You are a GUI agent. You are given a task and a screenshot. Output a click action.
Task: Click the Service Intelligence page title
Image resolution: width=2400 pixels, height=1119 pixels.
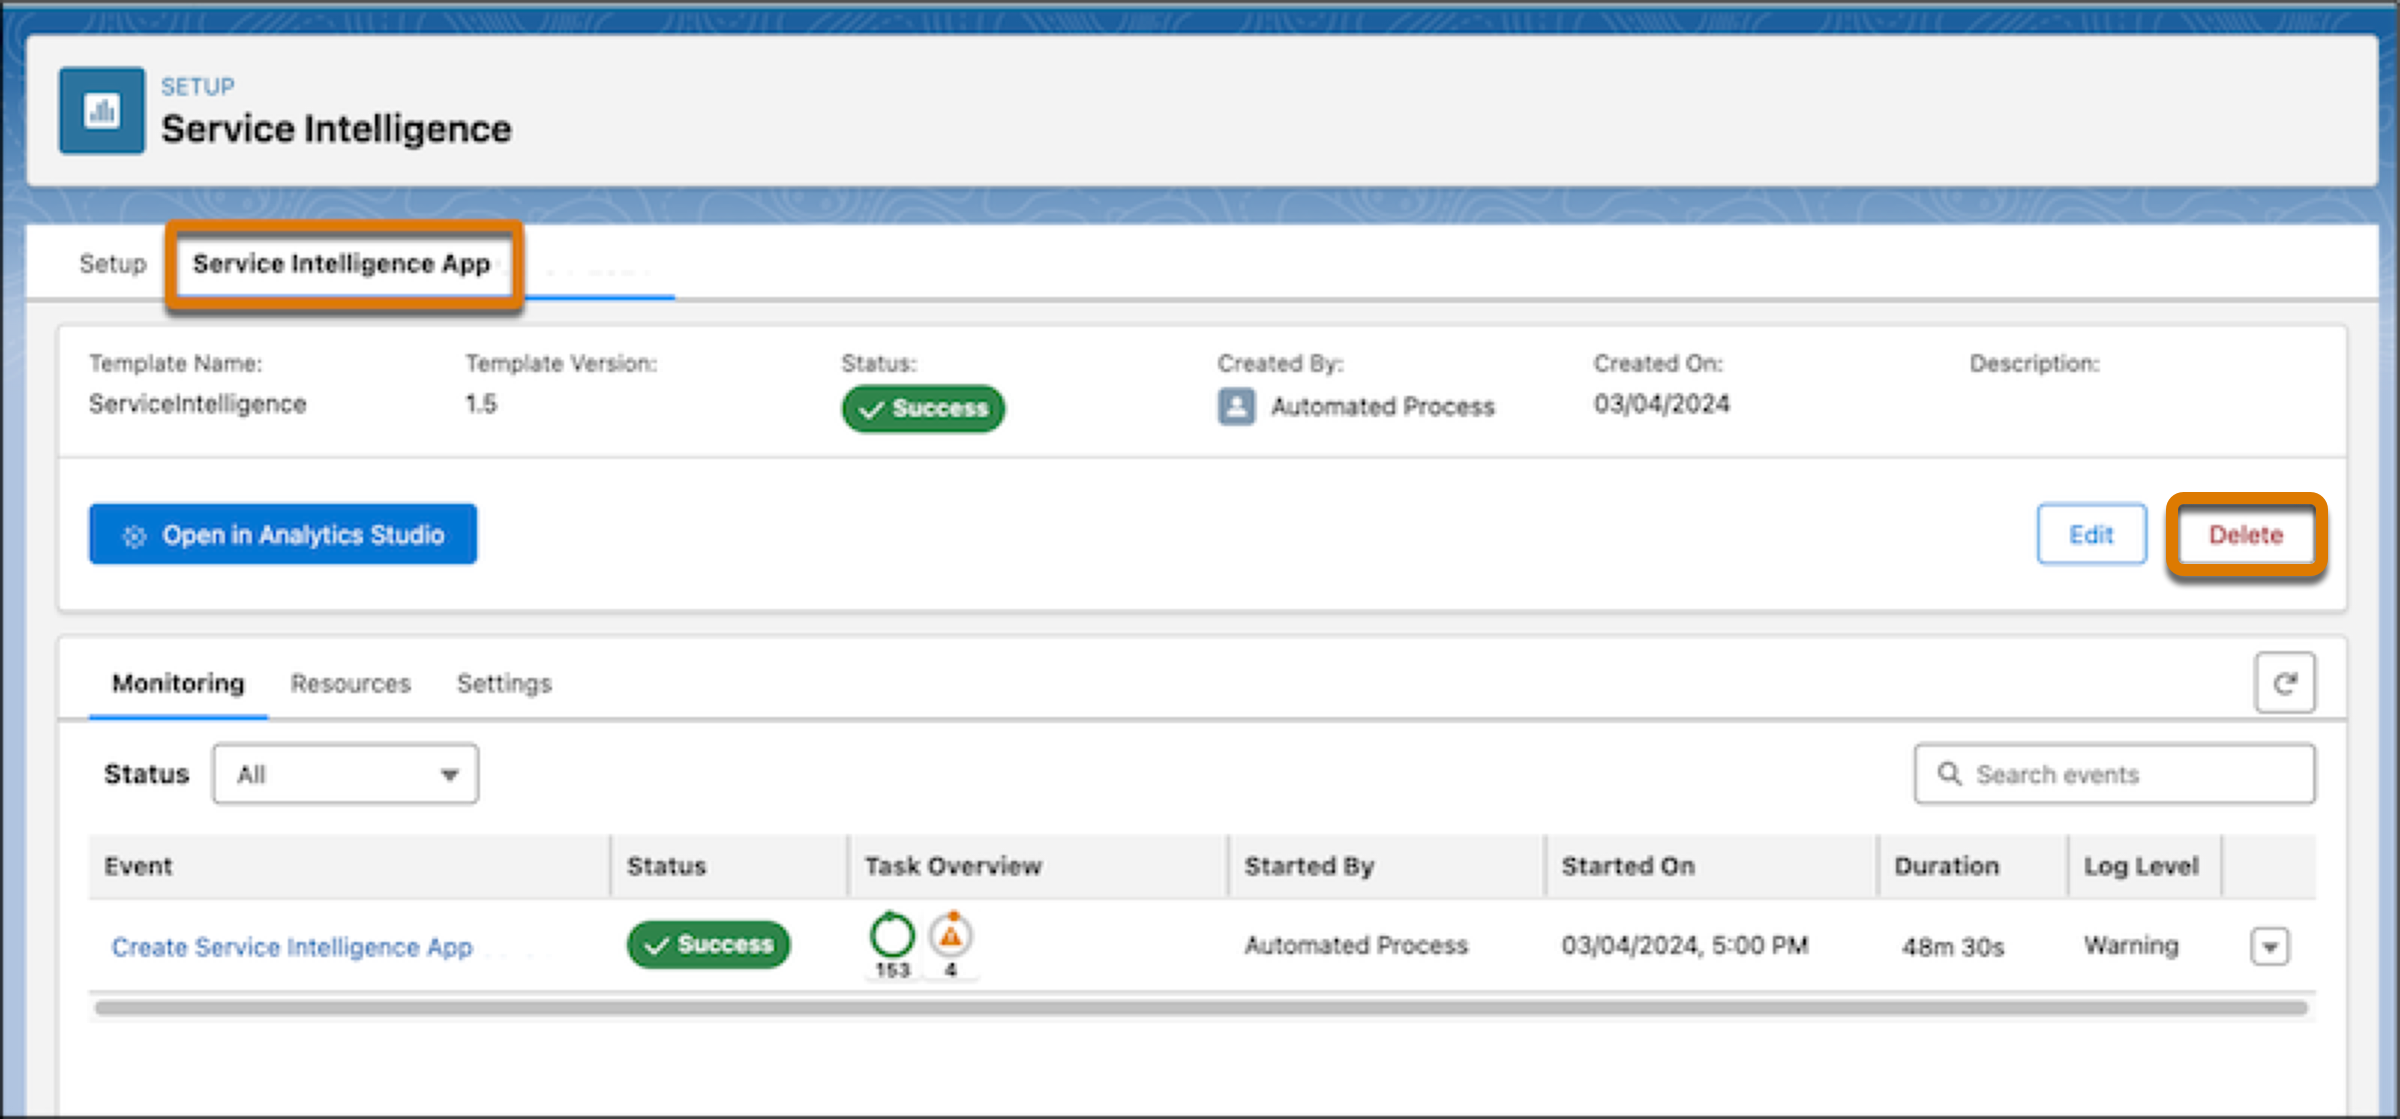336,128
